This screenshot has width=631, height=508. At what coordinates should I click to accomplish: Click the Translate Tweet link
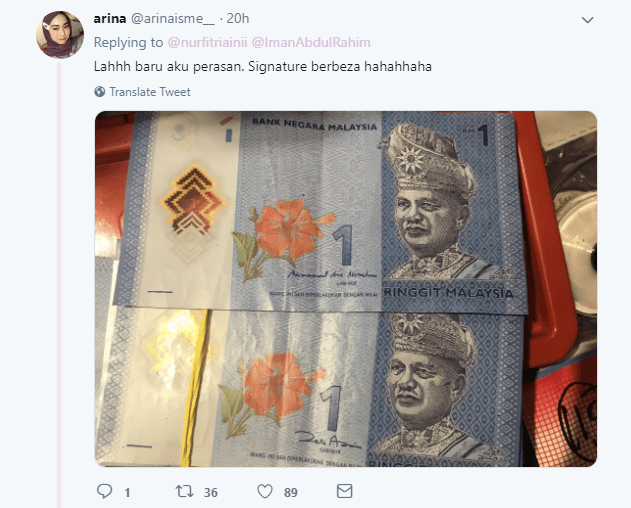[x=150, y=92]
